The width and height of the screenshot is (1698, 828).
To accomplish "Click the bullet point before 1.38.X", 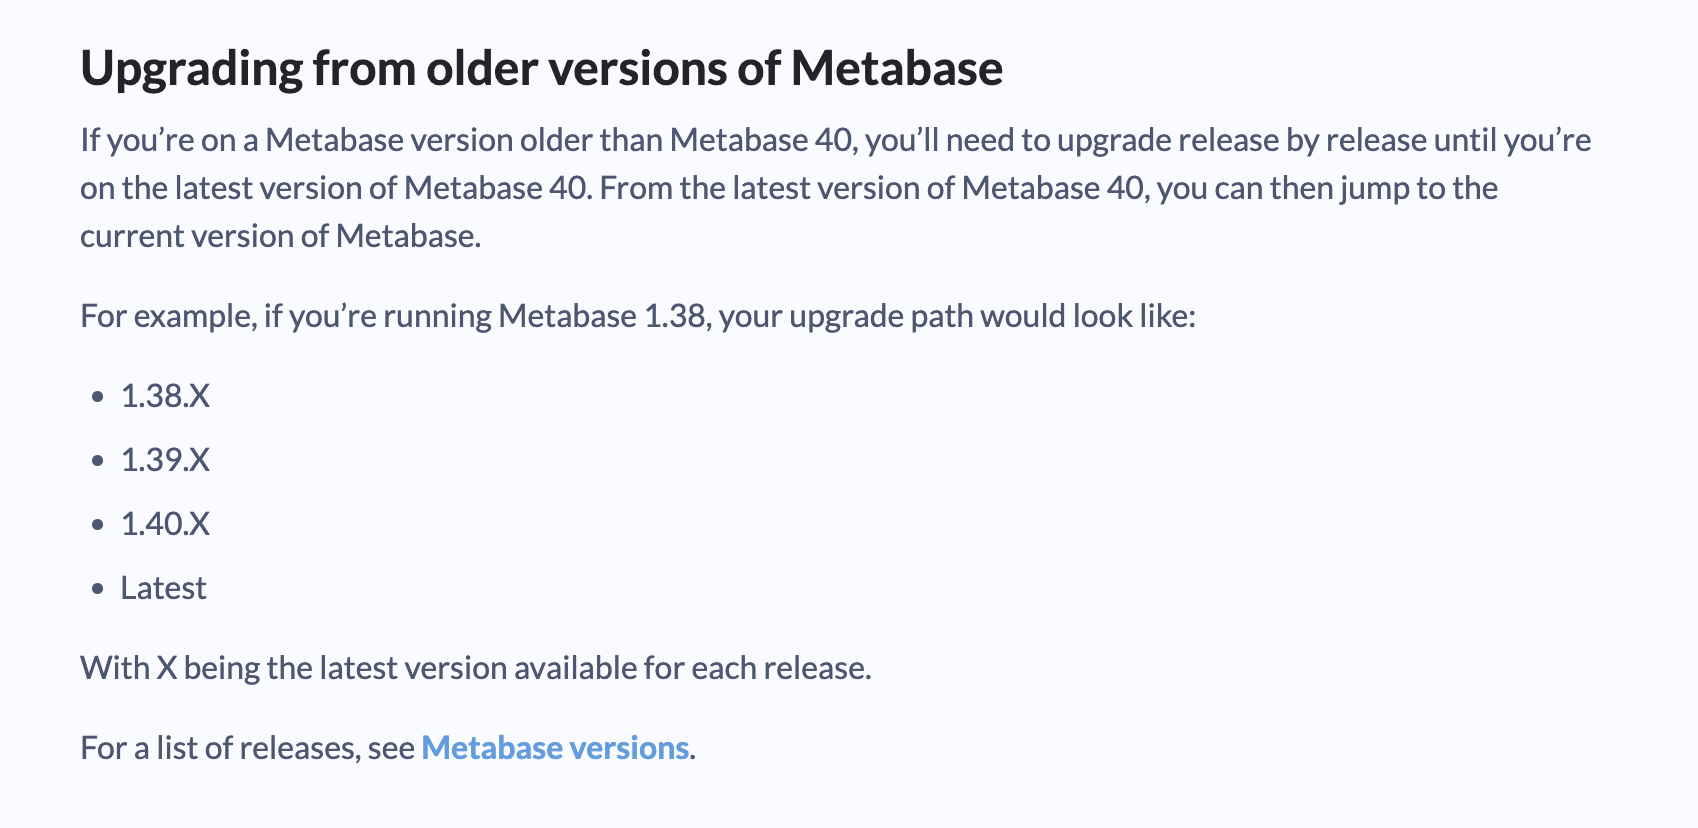I will tap(97, 397).
